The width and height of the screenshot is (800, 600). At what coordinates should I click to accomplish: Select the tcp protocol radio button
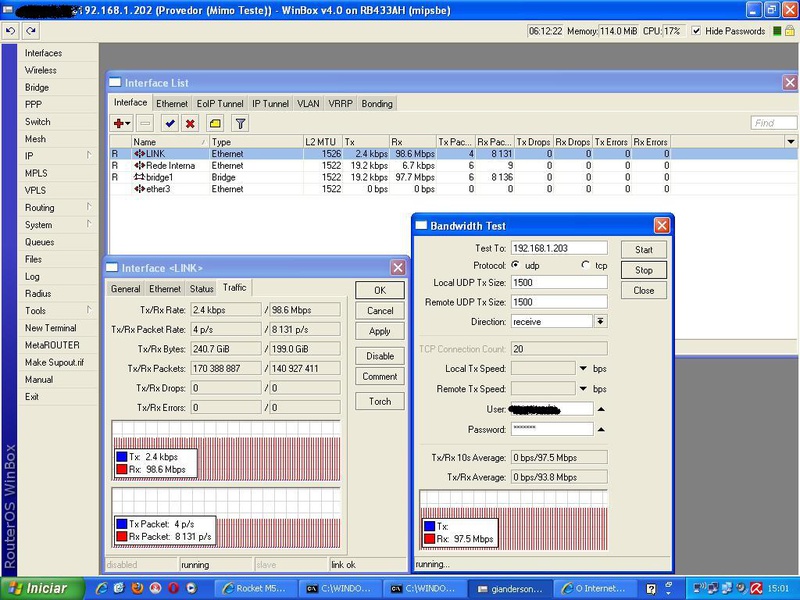[x=586, y=265]
